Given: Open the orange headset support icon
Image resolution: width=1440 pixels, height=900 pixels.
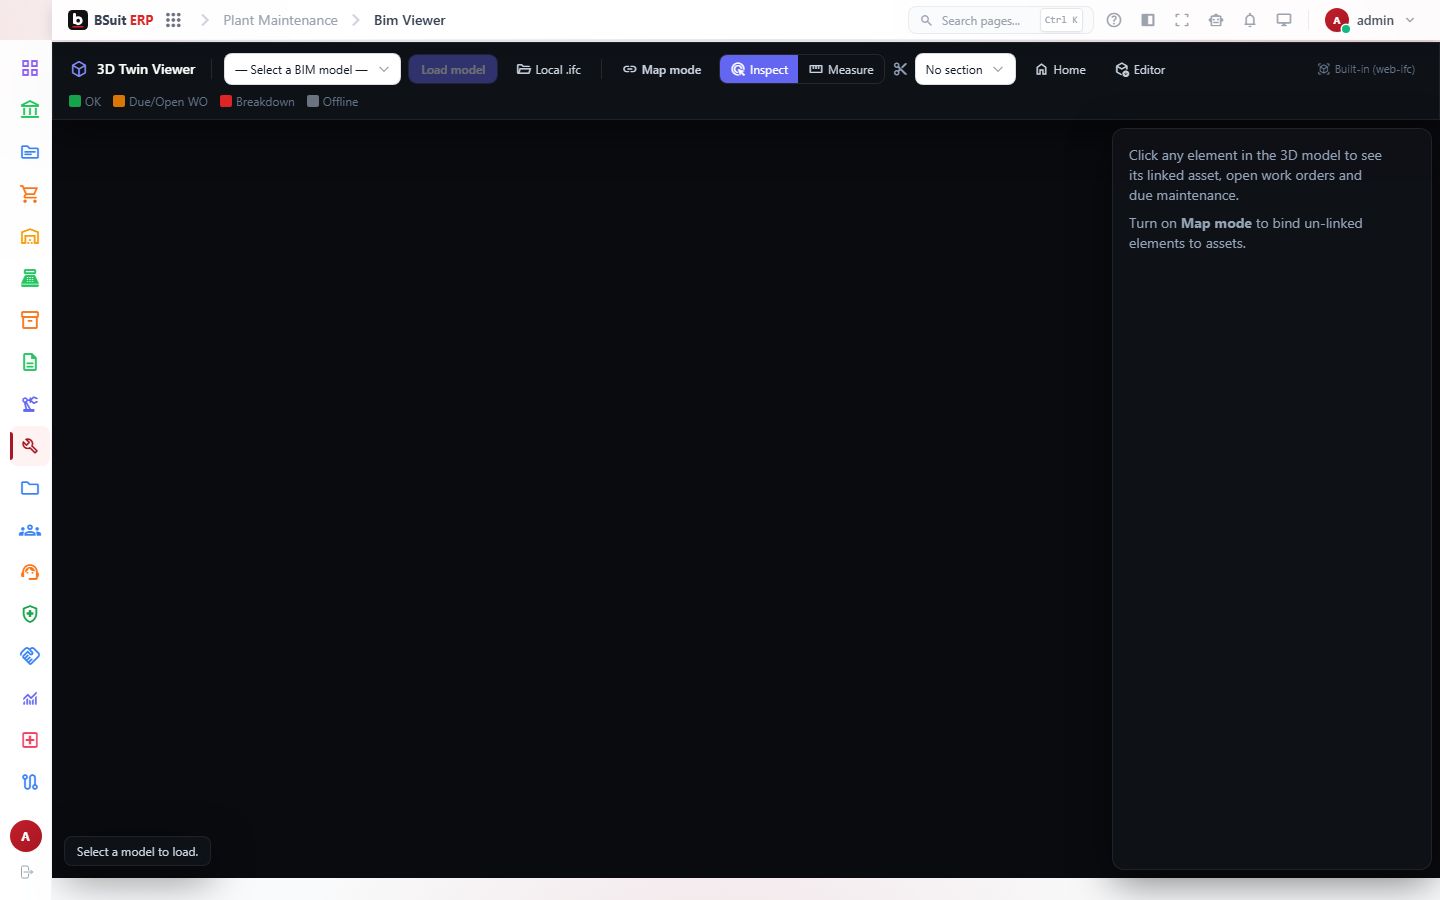Looking at the screenshot, I should pos(30,572).
